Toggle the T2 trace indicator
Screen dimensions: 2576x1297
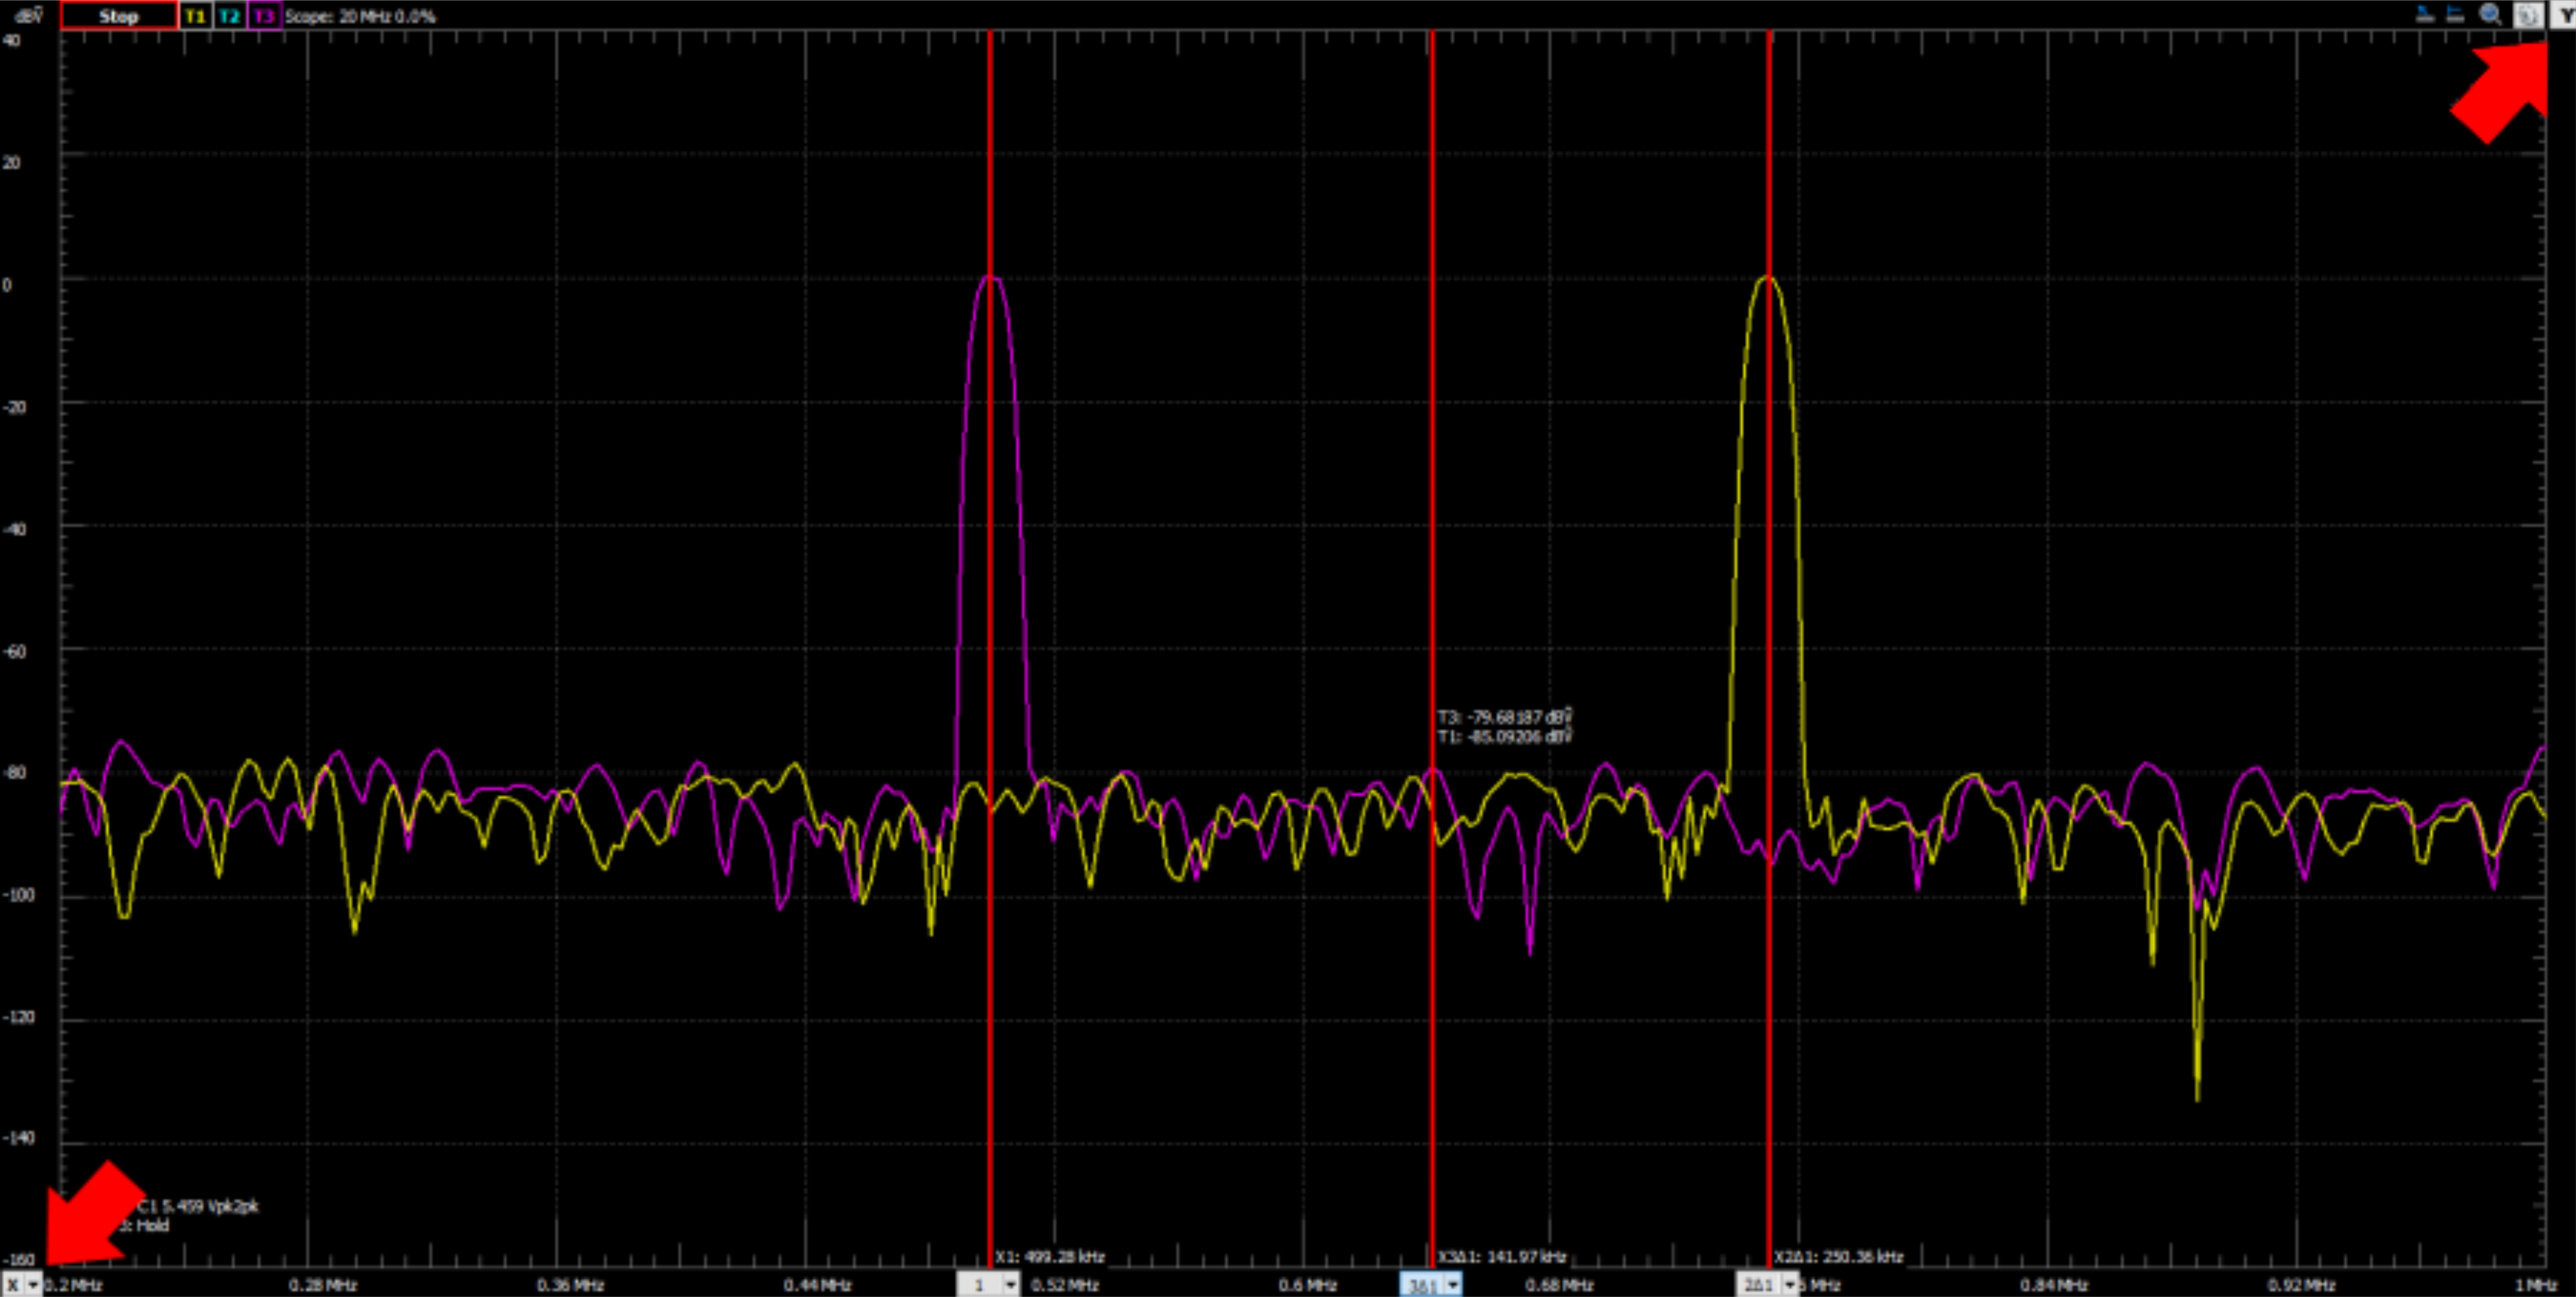click(229, 16)
